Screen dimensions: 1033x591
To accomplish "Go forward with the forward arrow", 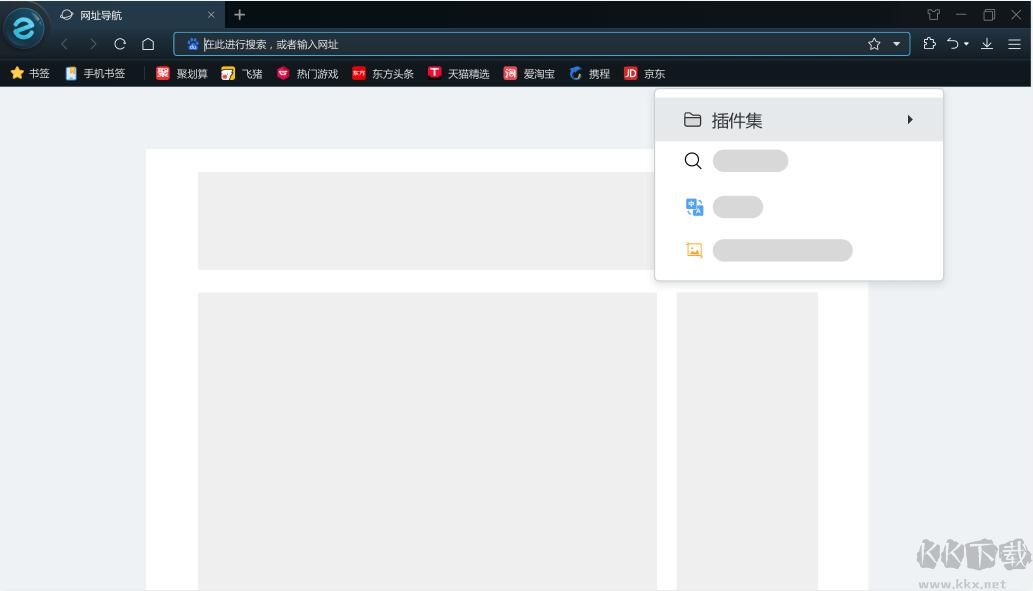I will coord(93,44).
